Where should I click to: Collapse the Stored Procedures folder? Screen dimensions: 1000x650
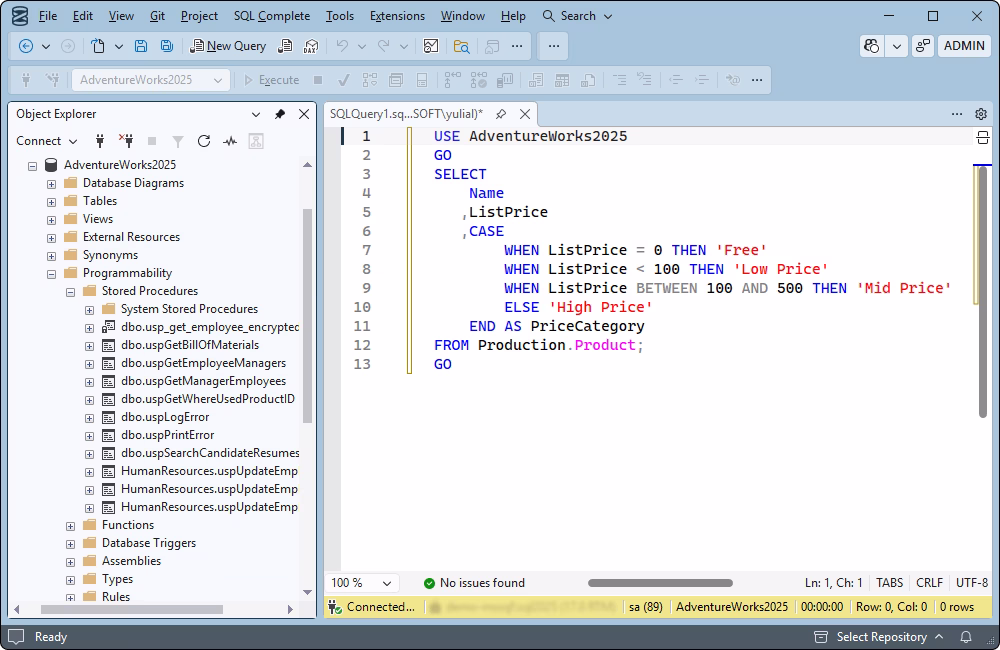(x=70, y=292)
